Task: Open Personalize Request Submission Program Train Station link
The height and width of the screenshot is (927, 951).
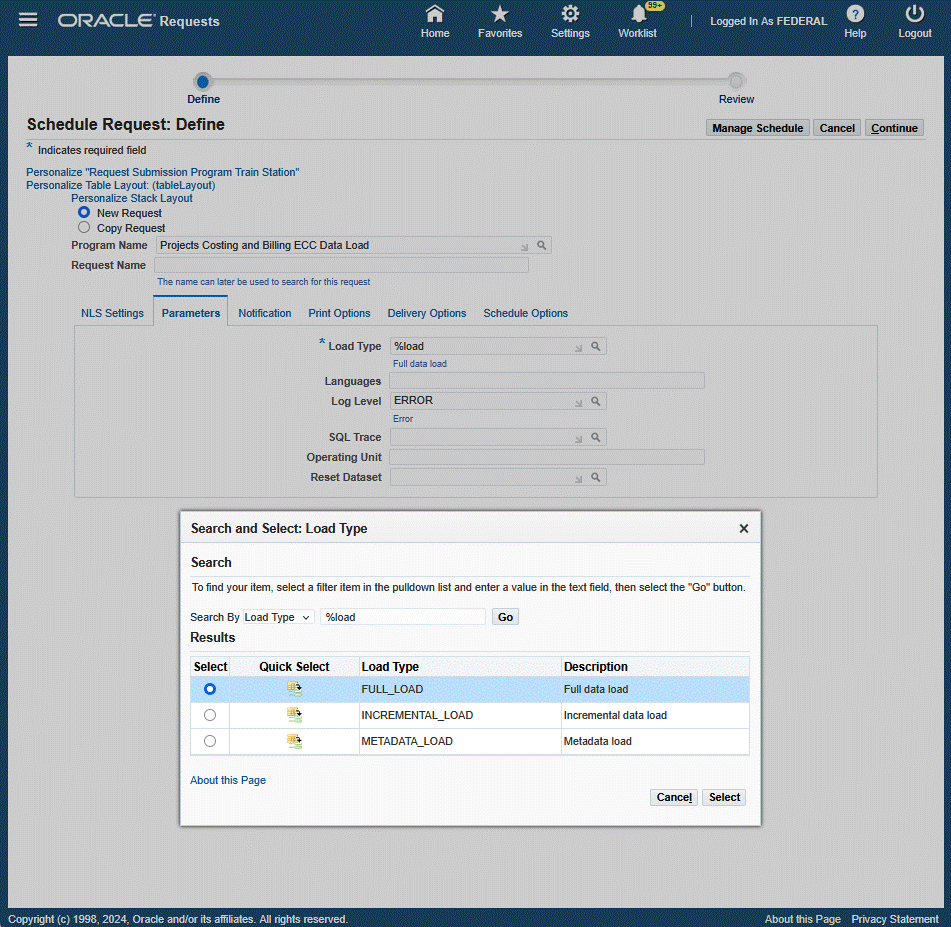Action: coord(163,172)
